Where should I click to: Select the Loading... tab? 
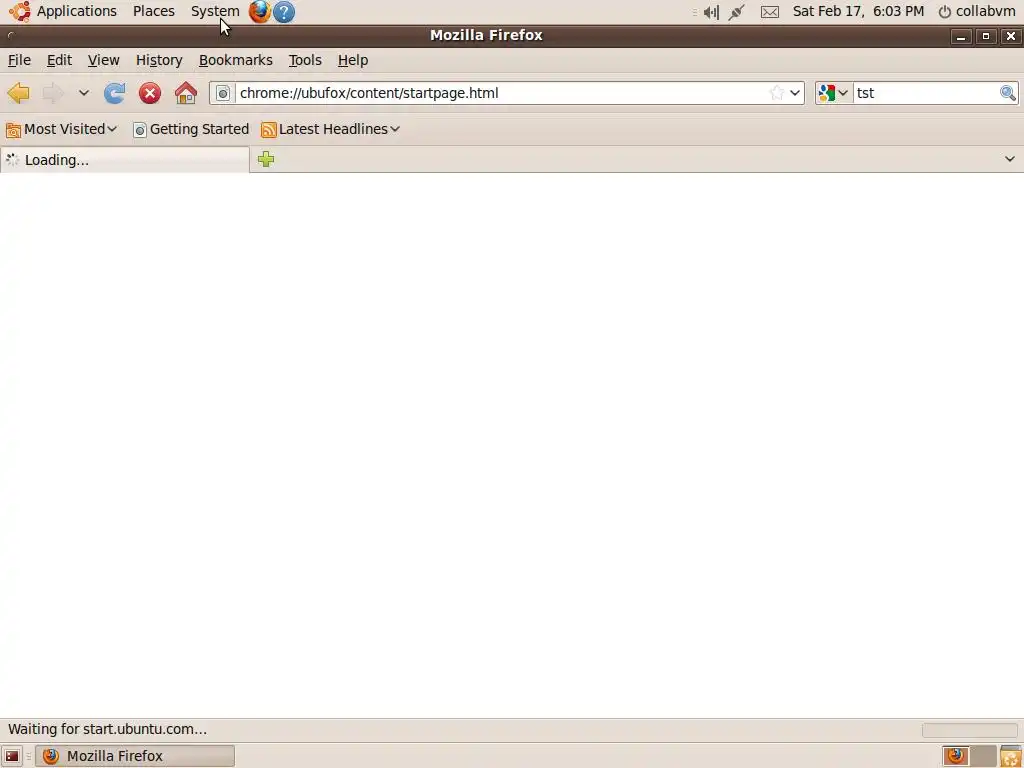[x=125, y=160]
